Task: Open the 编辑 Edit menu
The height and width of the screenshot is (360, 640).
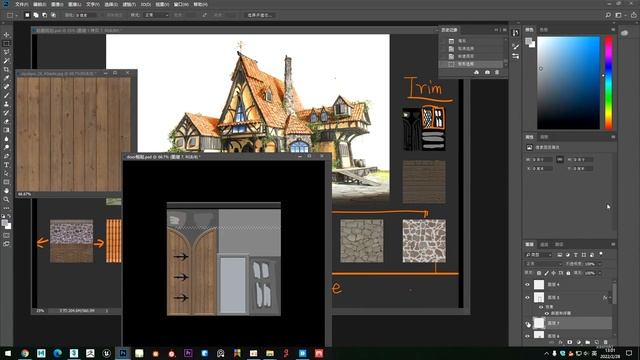Action: (x=40, y=4)
